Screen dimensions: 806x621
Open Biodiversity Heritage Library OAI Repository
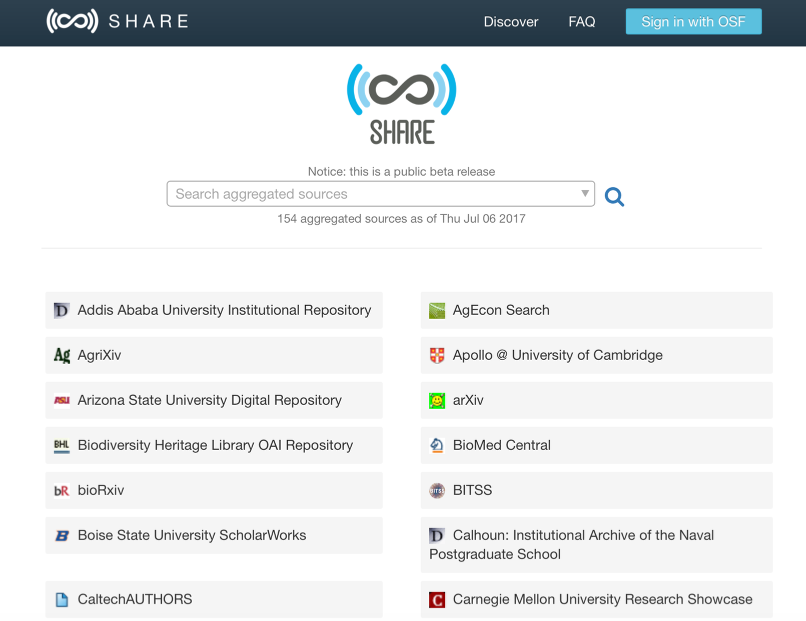pos(214,445)
